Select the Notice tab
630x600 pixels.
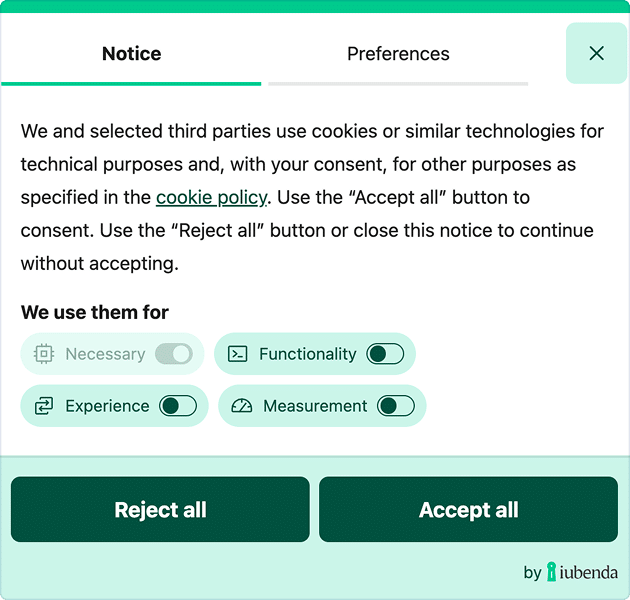[131, 54]
